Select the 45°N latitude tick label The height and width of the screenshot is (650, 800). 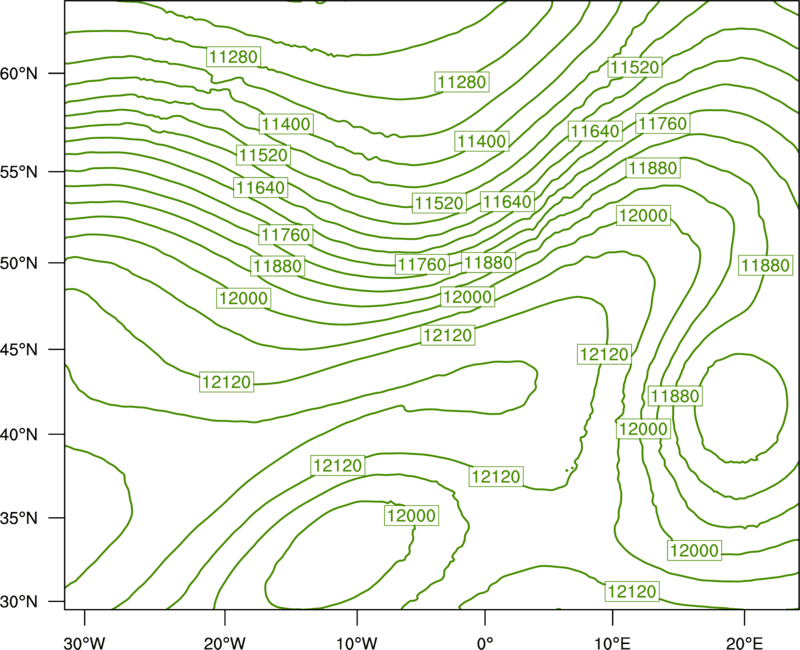click(19, 349)
